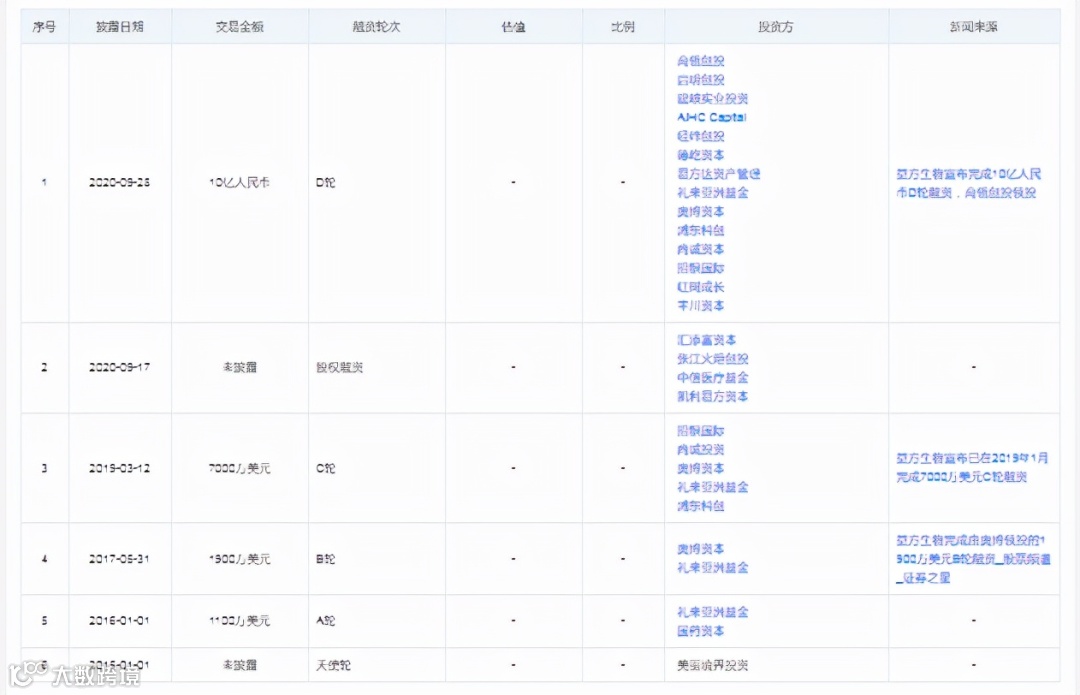Open 易方达资产管理 investor link

point(718,174)
